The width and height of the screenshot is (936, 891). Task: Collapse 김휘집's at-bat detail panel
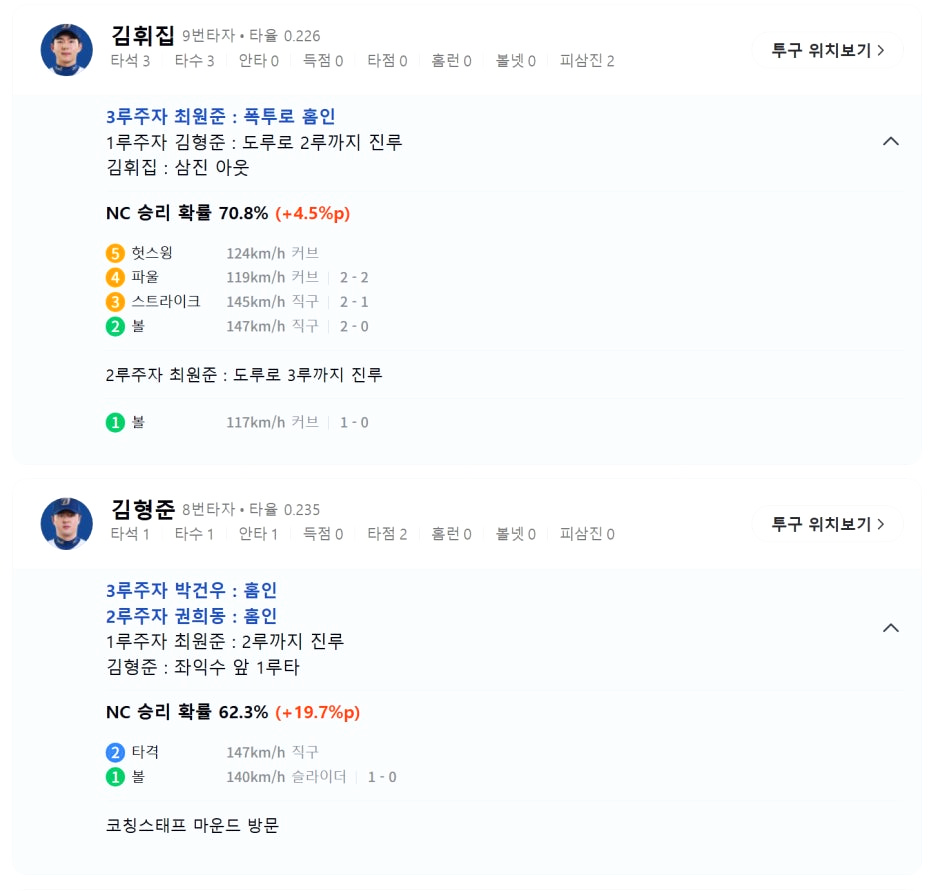point(890,141)
